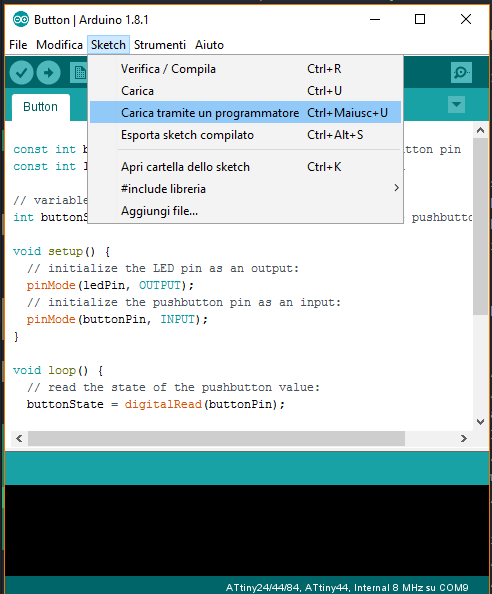Open the Aiuto menu

click(x=209, y=45)
